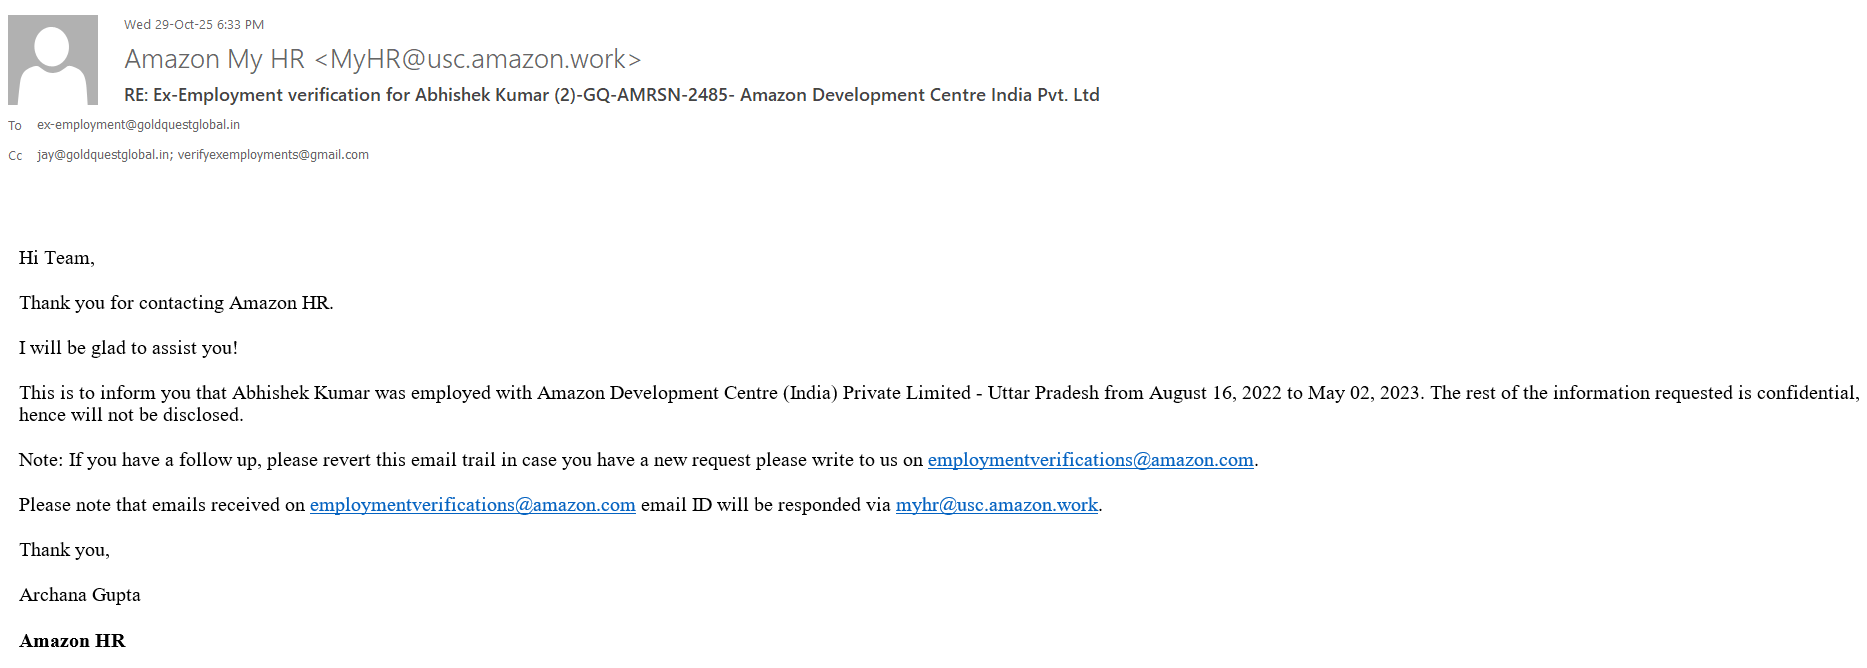1867x668 pixels.
Task: Select Cc recipient verifyexemployments@gmail.com
Action: (x=273, y=155)
